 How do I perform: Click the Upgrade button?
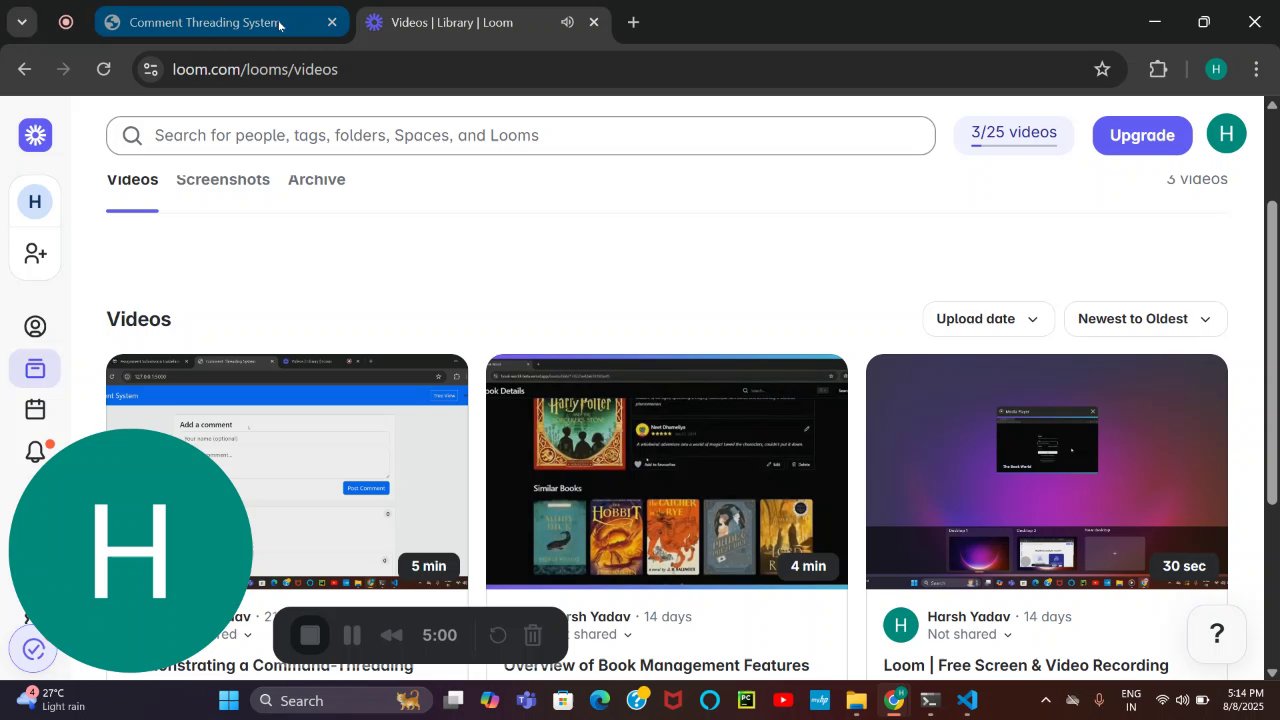[x=1142, y=135]
